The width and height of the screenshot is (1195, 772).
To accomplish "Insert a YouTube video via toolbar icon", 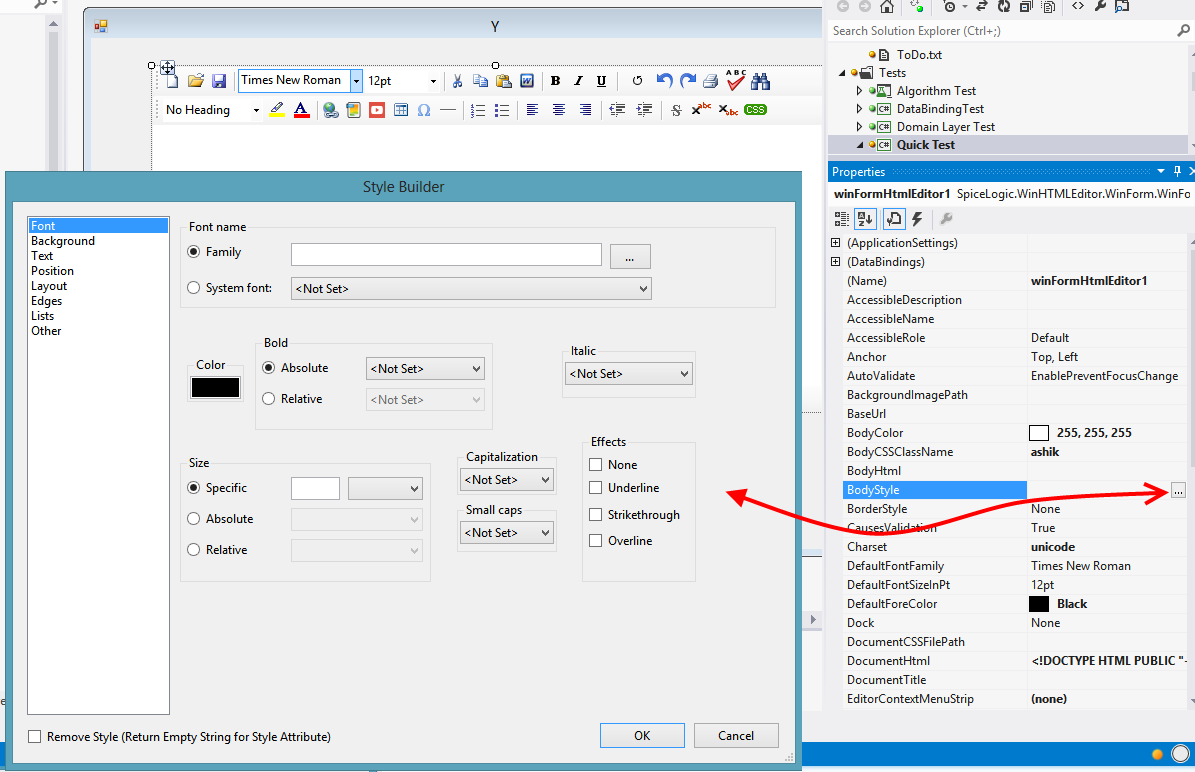I will coord(377,110).
